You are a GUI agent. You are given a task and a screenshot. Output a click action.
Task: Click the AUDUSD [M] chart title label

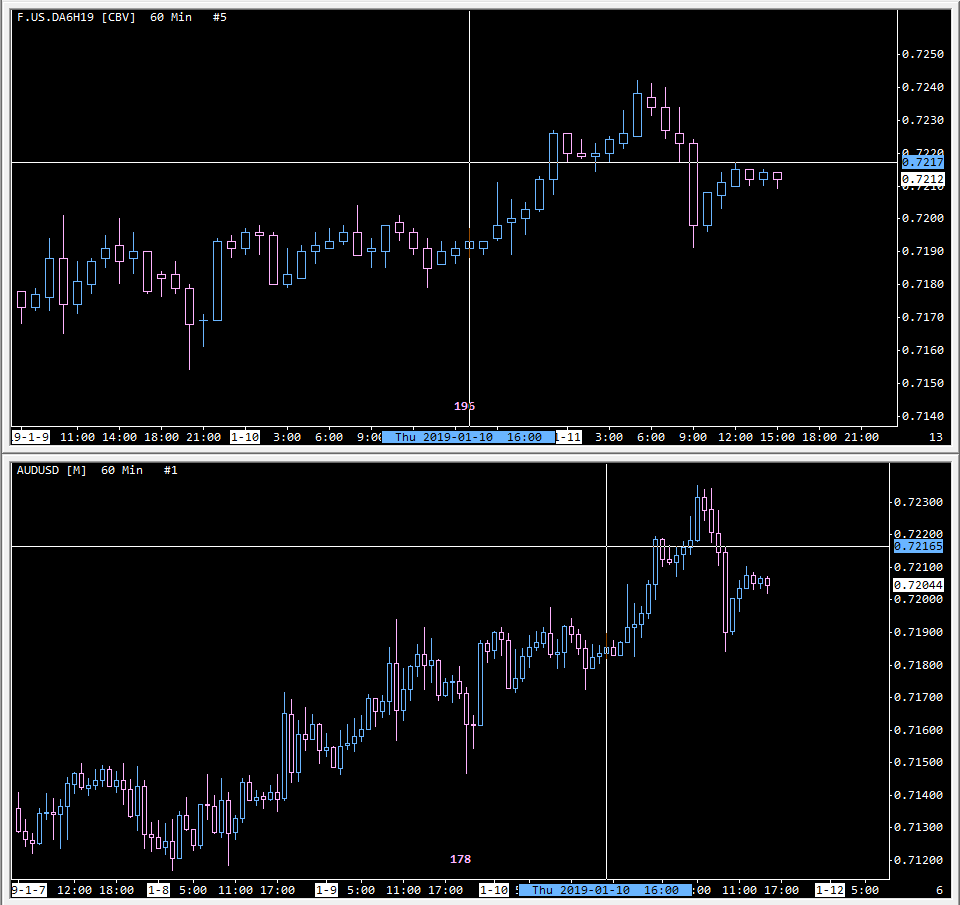tap(51, 470)
